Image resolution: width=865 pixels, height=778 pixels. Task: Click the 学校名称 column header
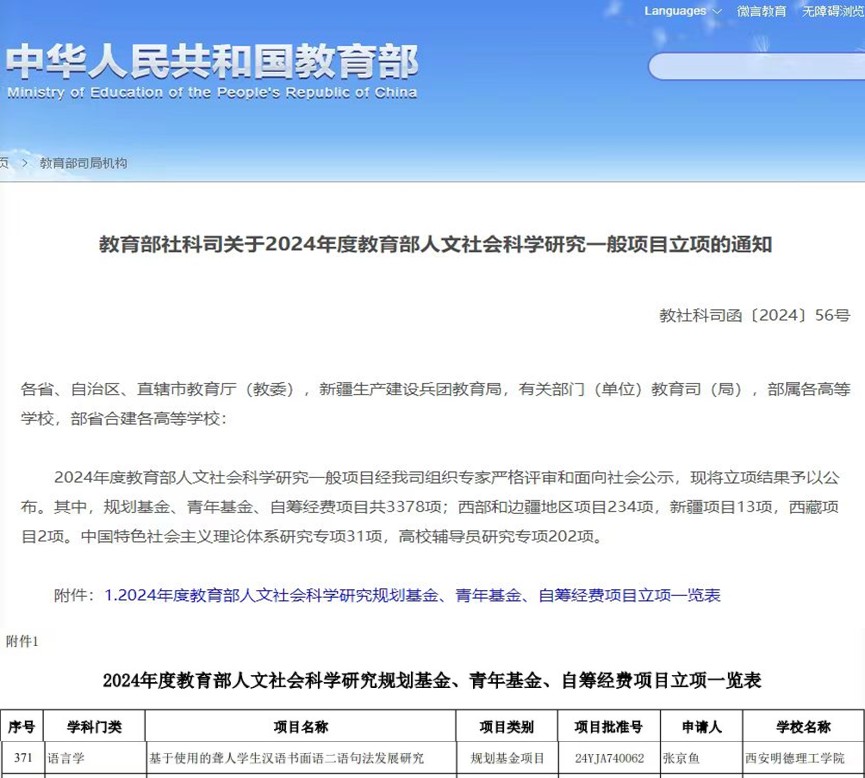pyautogui.click(x=803, y=726)
